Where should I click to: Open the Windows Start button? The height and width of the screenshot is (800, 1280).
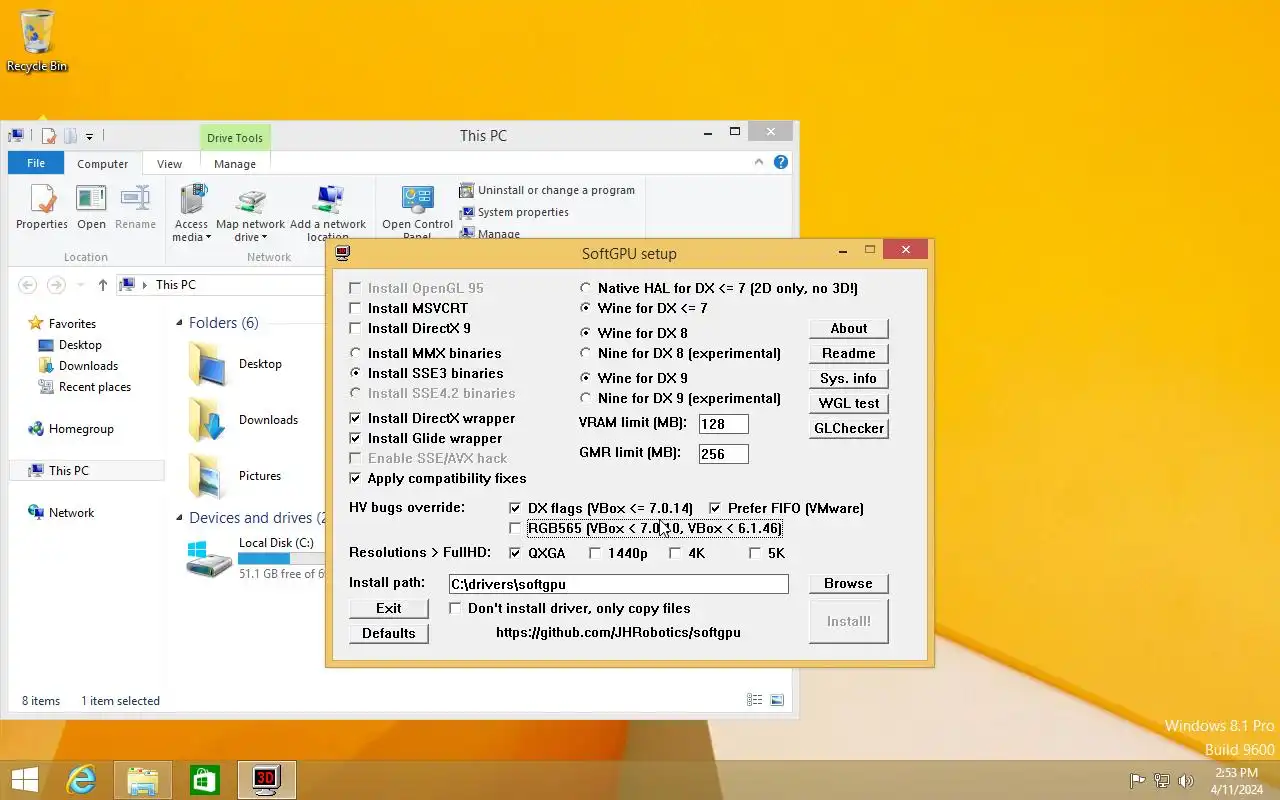click(x=25, y=780)
